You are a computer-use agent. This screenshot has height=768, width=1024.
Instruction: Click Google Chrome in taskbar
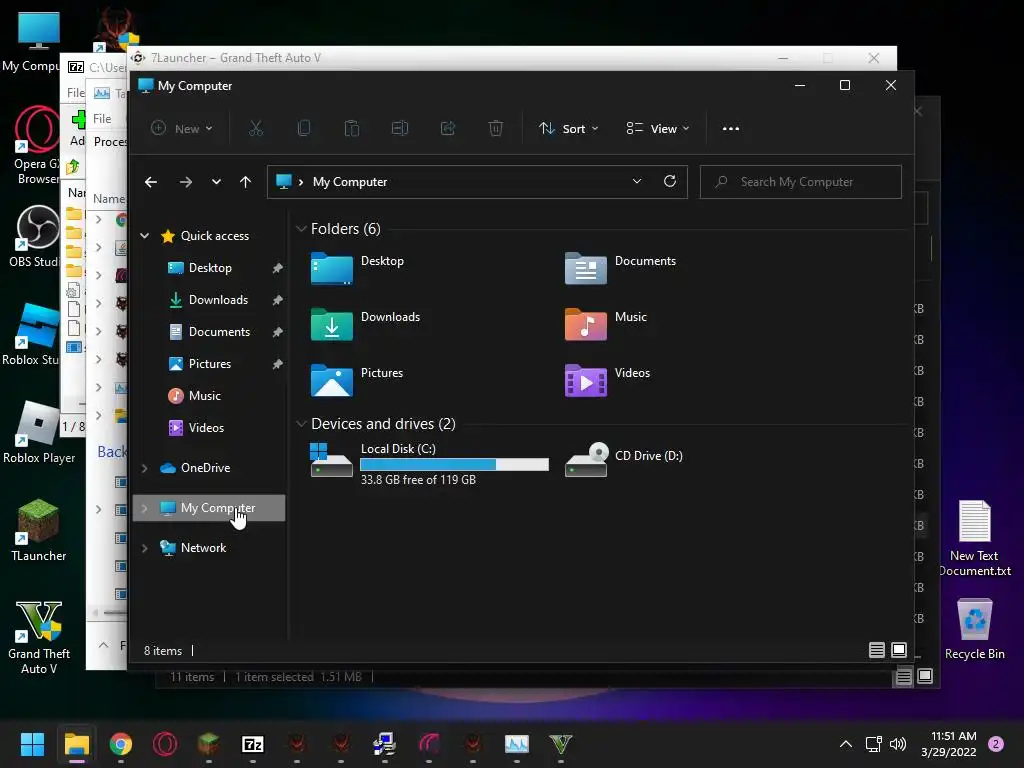tap(121, 744)
